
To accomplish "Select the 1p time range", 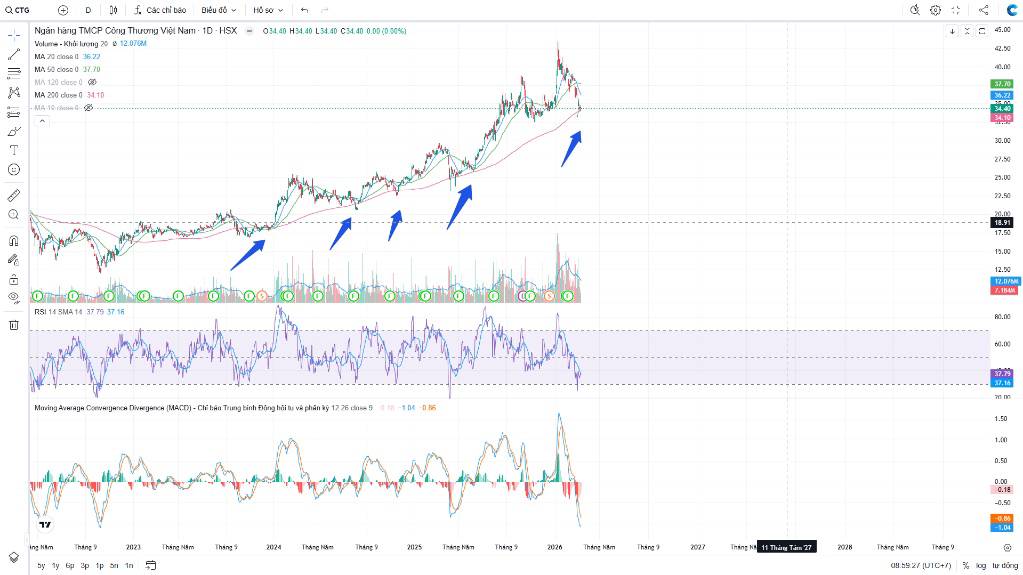I will pos(100,566).
